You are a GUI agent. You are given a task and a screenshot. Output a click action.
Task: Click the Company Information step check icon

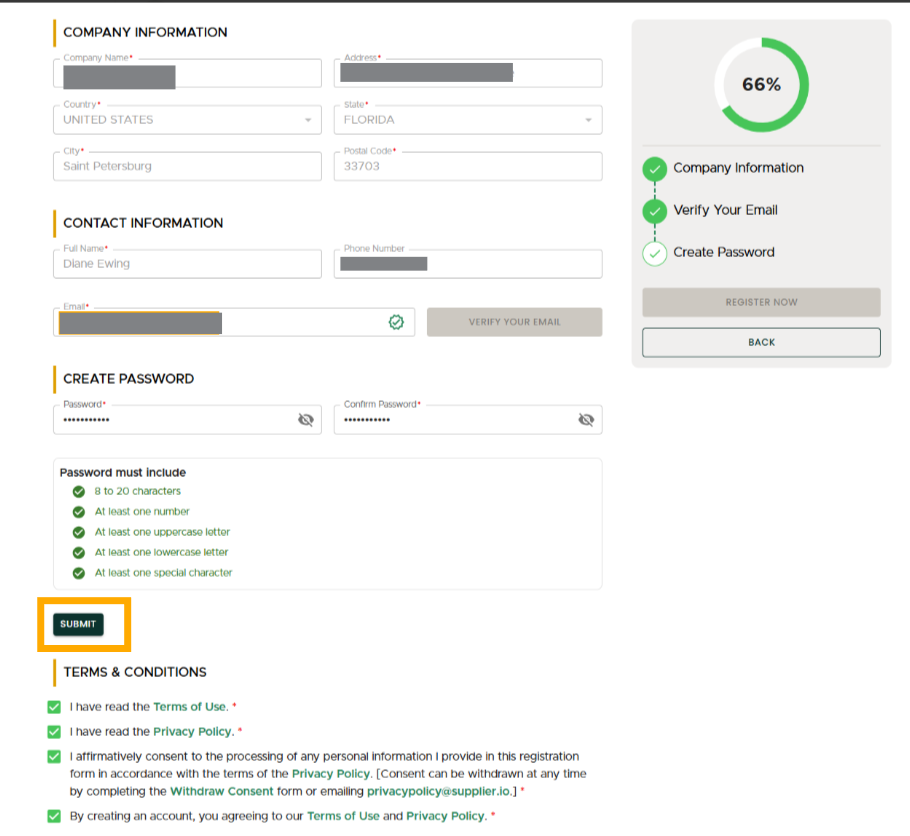pos(654,169)
